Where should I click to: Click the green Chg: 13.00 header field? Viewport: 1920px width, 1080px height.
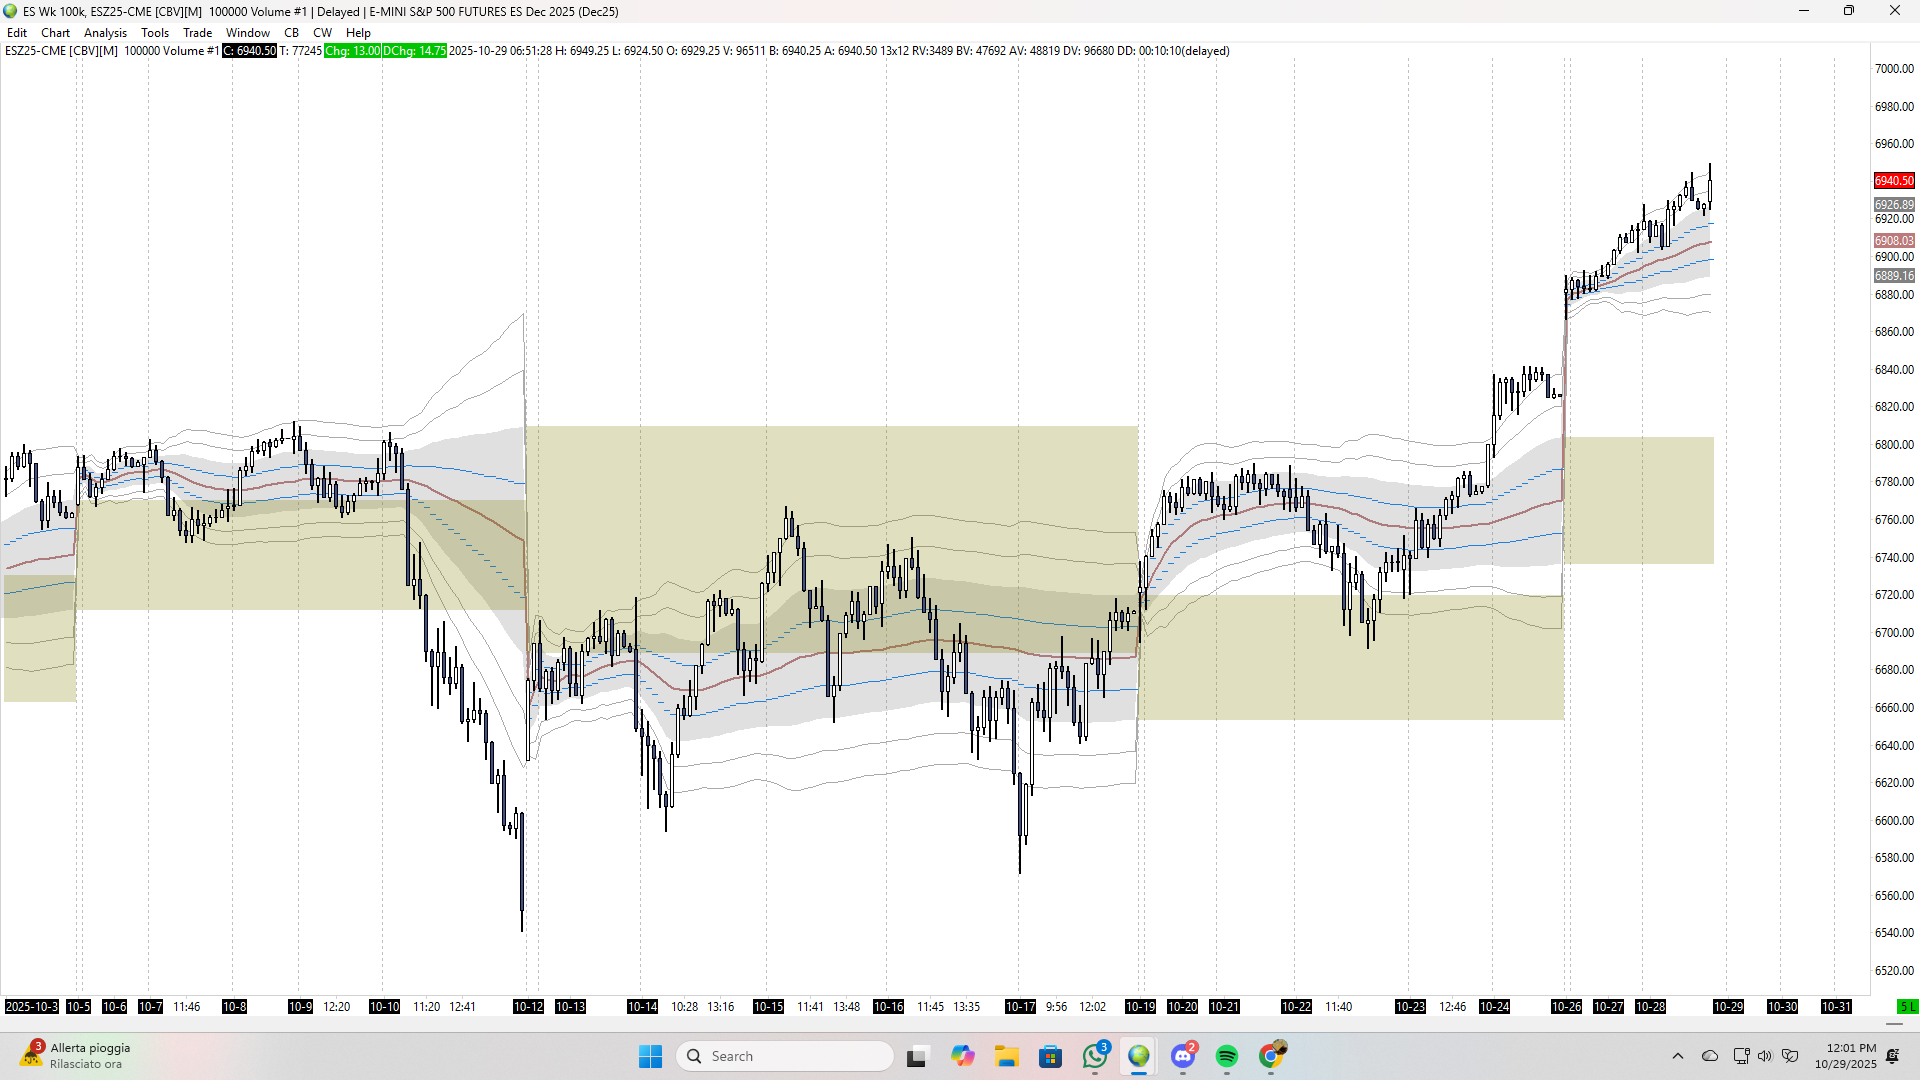(x=352, y=51)
